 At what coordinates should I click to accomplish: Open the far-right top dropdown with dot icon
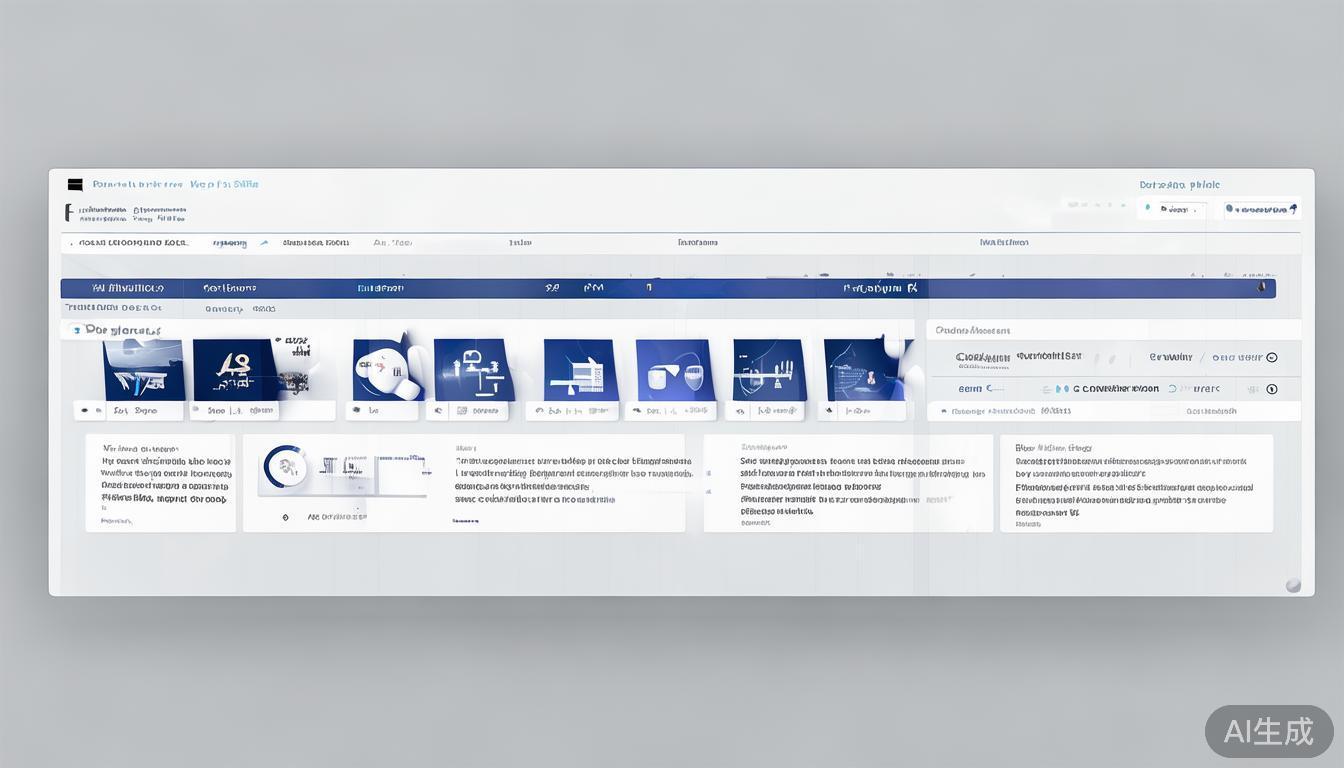coord(1262,209)
